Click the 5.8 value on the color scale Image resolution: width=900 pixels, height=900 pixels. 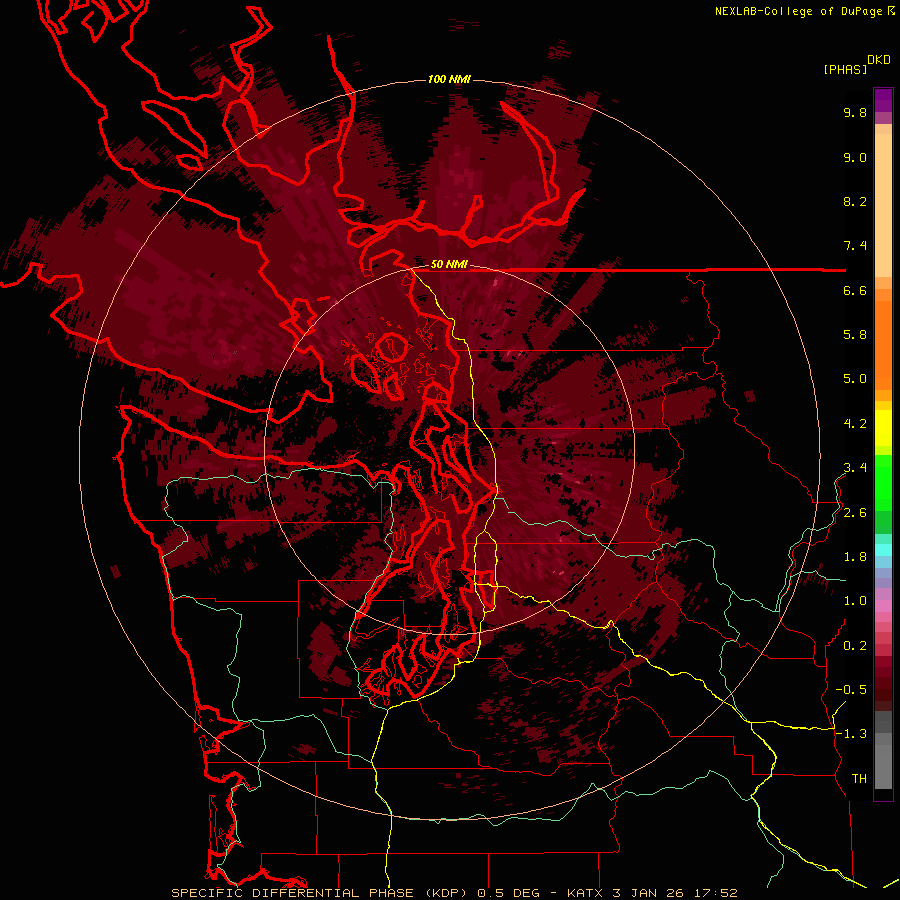coord(855,334)
